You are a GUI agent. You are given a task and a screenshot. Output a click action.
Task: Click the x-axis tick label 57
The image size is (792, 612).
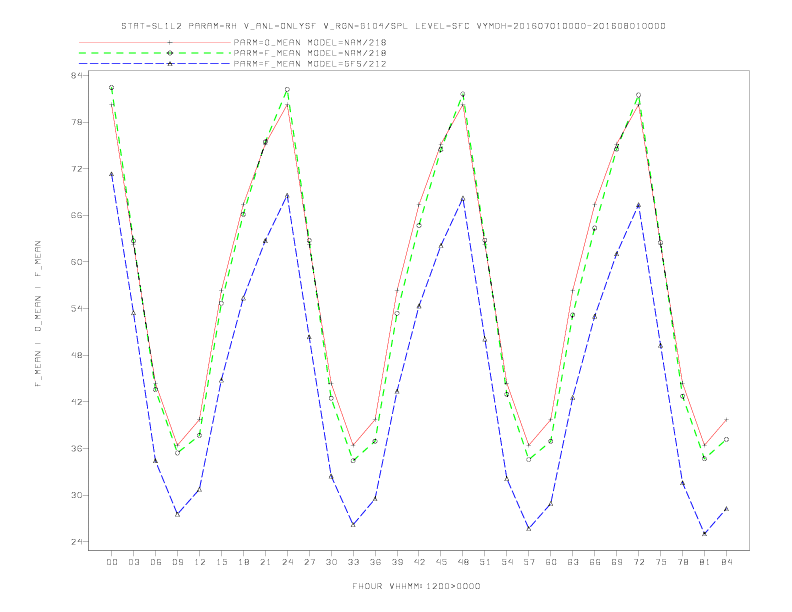pyautogui.click(x=529, y=562)
